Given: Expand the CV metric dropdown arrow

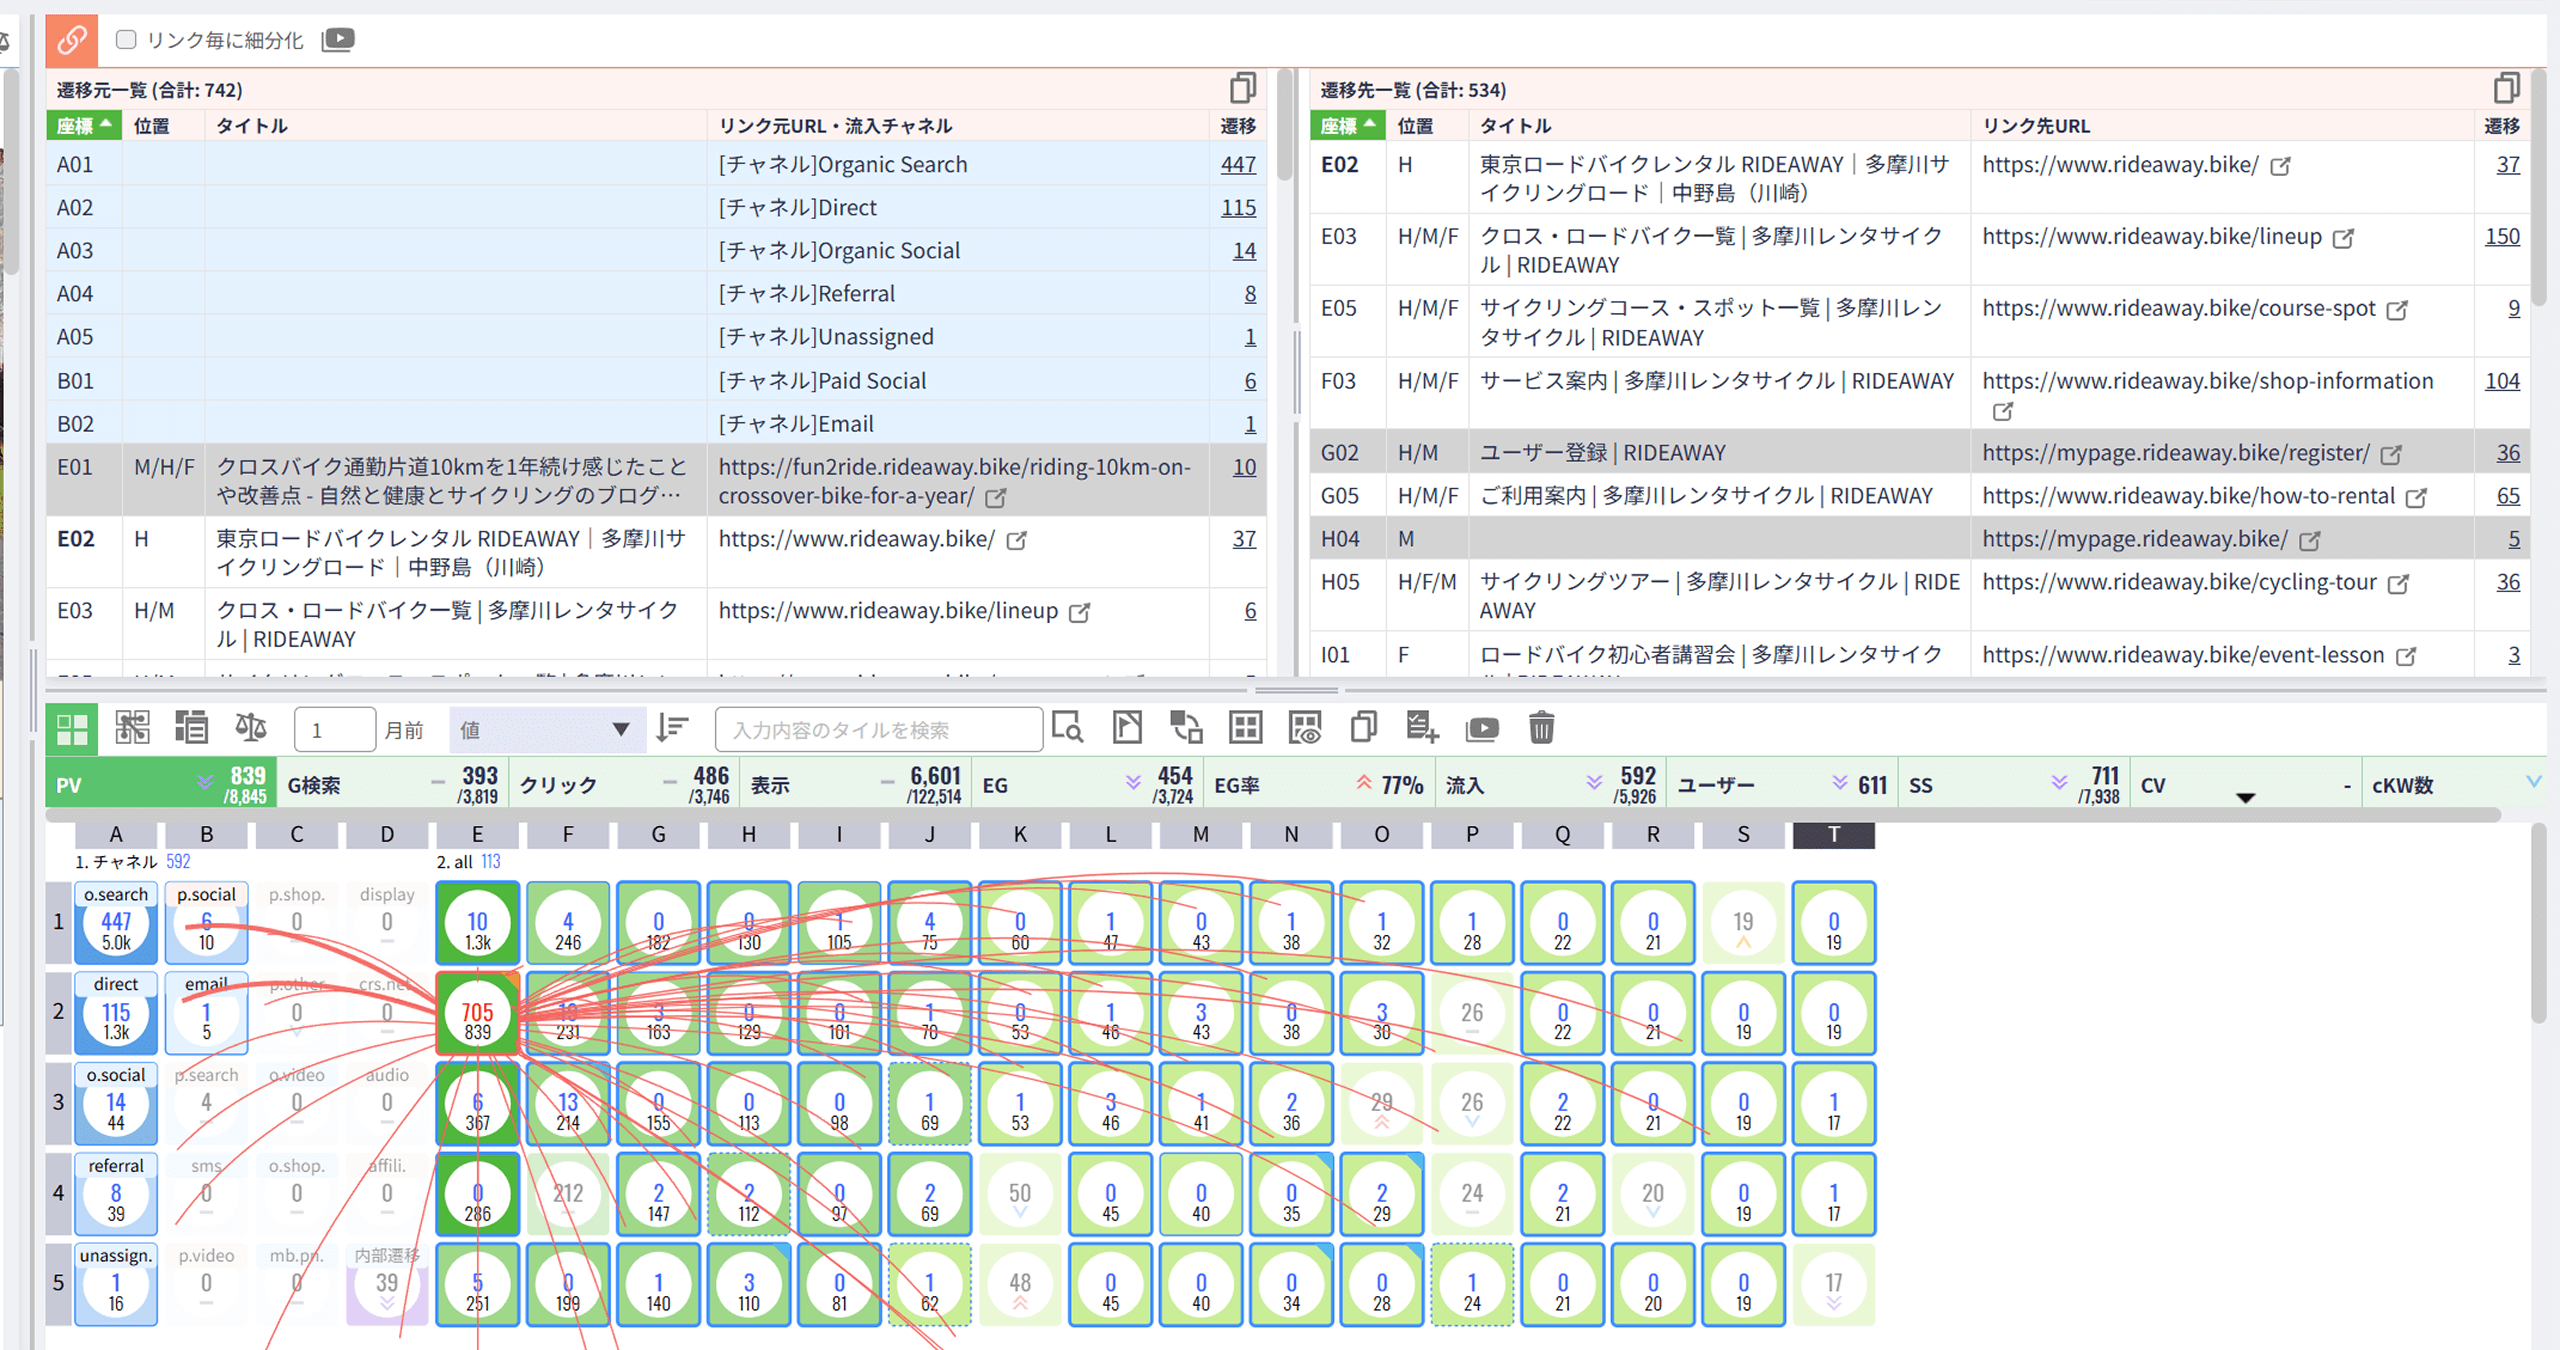Looking at the screenshot, I should tap(2245, 798).
